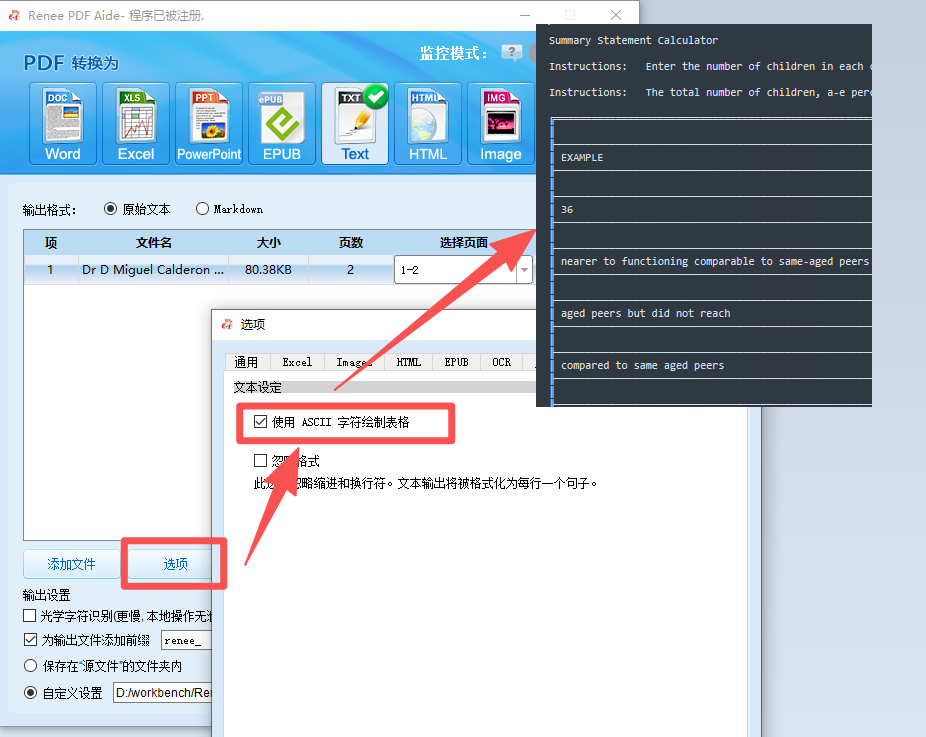Viewport: 926px width, 737px height.
Task: Open the help icon beside 监控模式
Action: point(512,54)
